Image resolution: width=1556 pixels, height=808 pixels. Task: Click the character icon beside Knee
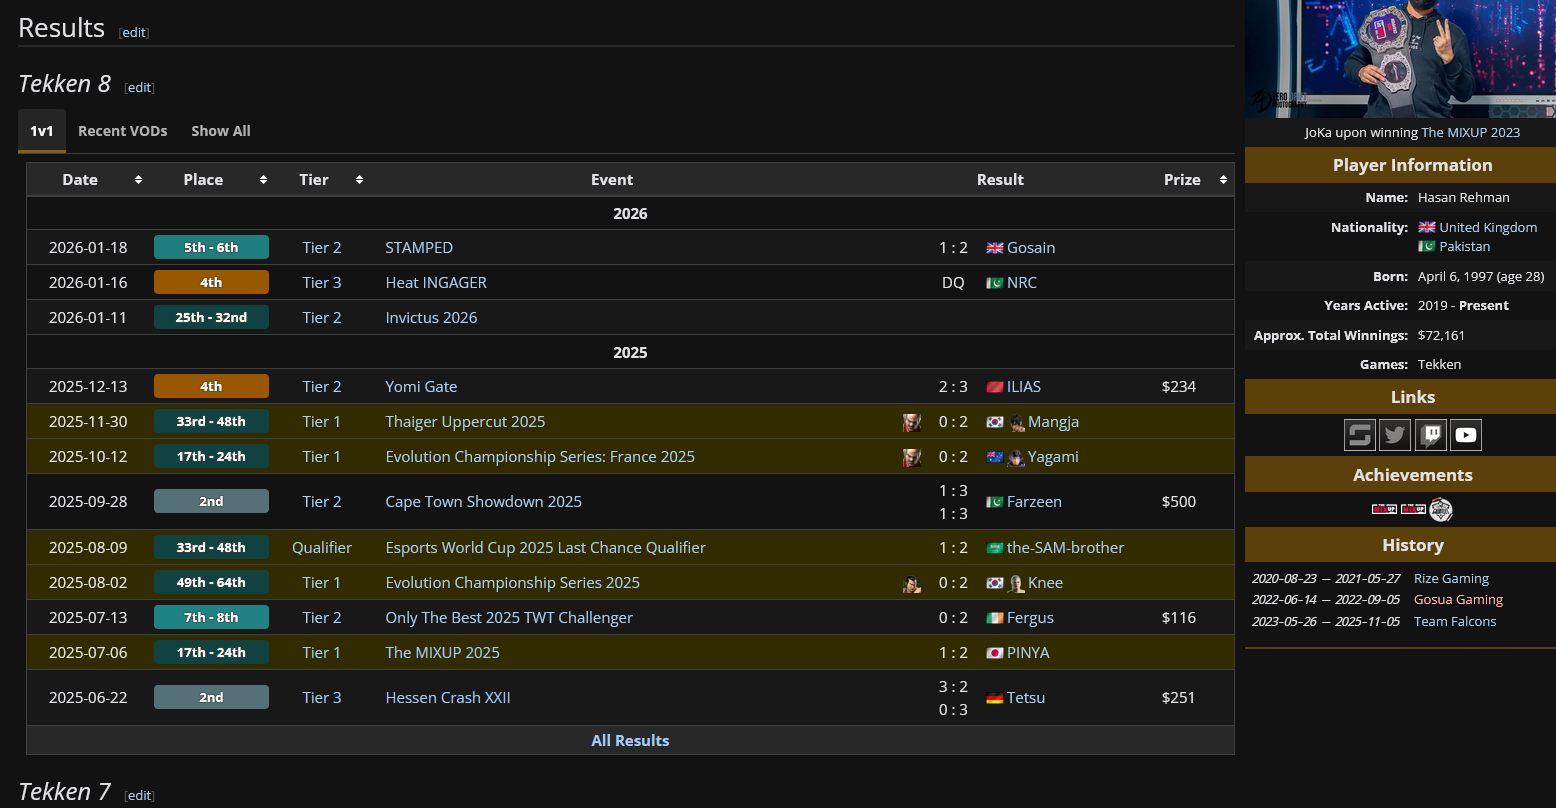click(1017, 583)
